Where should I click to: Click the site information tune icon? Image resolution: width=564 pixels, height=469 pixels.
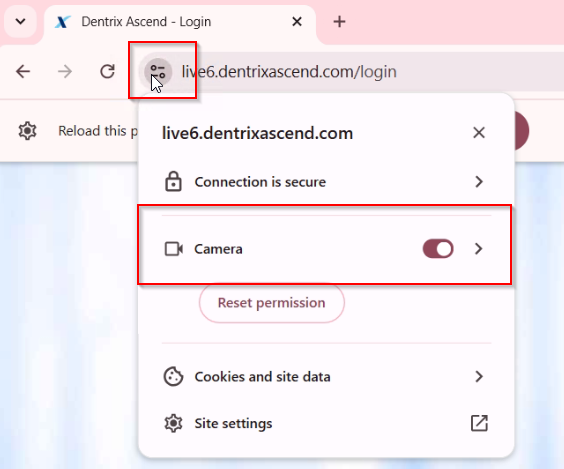point(158,72)
